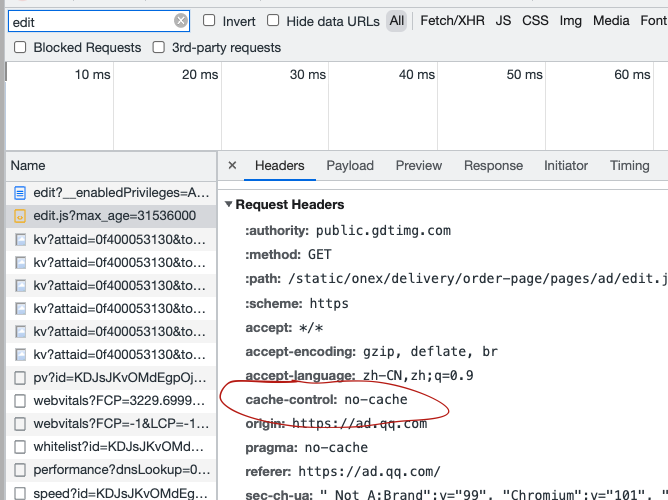Click the icon beside the performance?dnsLookup request

point(21,470)
